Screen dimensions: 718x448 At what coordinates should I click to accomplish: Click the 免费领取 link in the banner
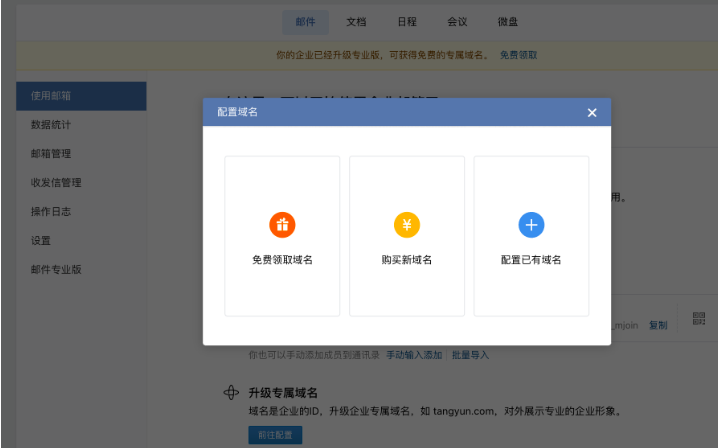[518, 55]
